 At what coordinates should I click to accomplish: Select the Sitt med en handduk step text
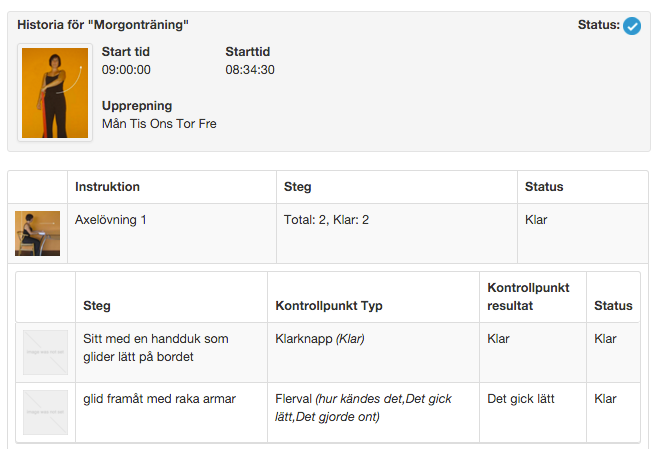click(x=156, y=348)
